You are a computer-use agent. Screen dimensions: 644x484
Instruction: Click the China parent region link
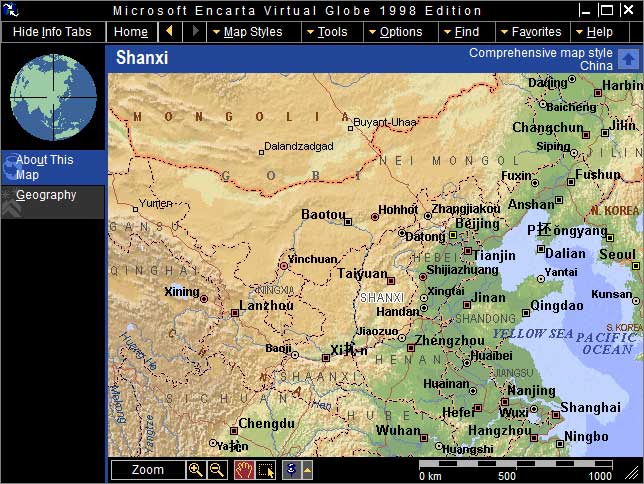pos(596,66)
